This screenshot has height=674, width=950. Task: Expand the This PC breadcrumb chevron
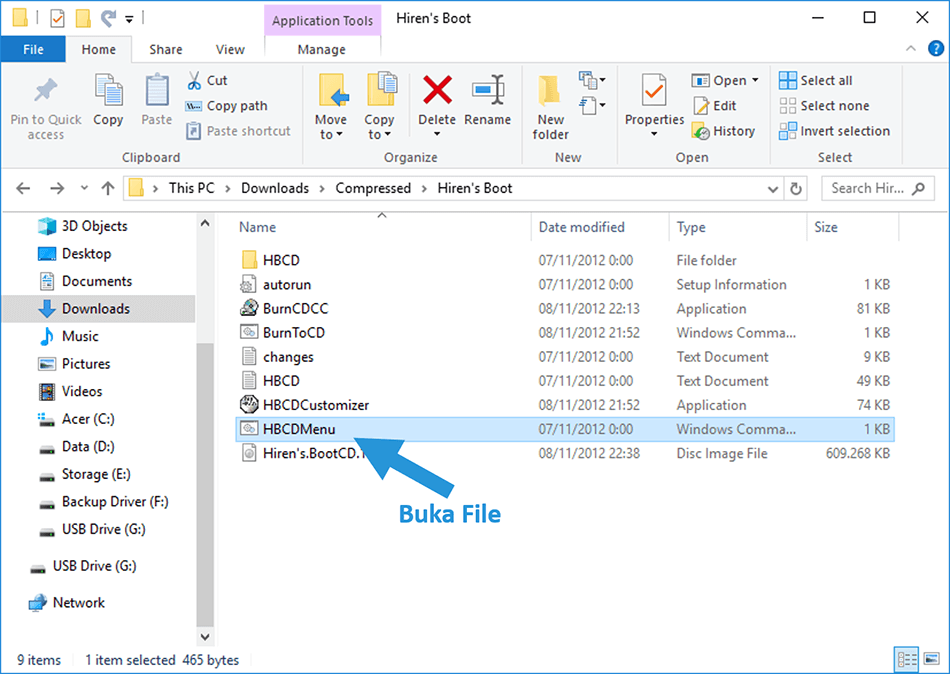[x=228, y=189]
